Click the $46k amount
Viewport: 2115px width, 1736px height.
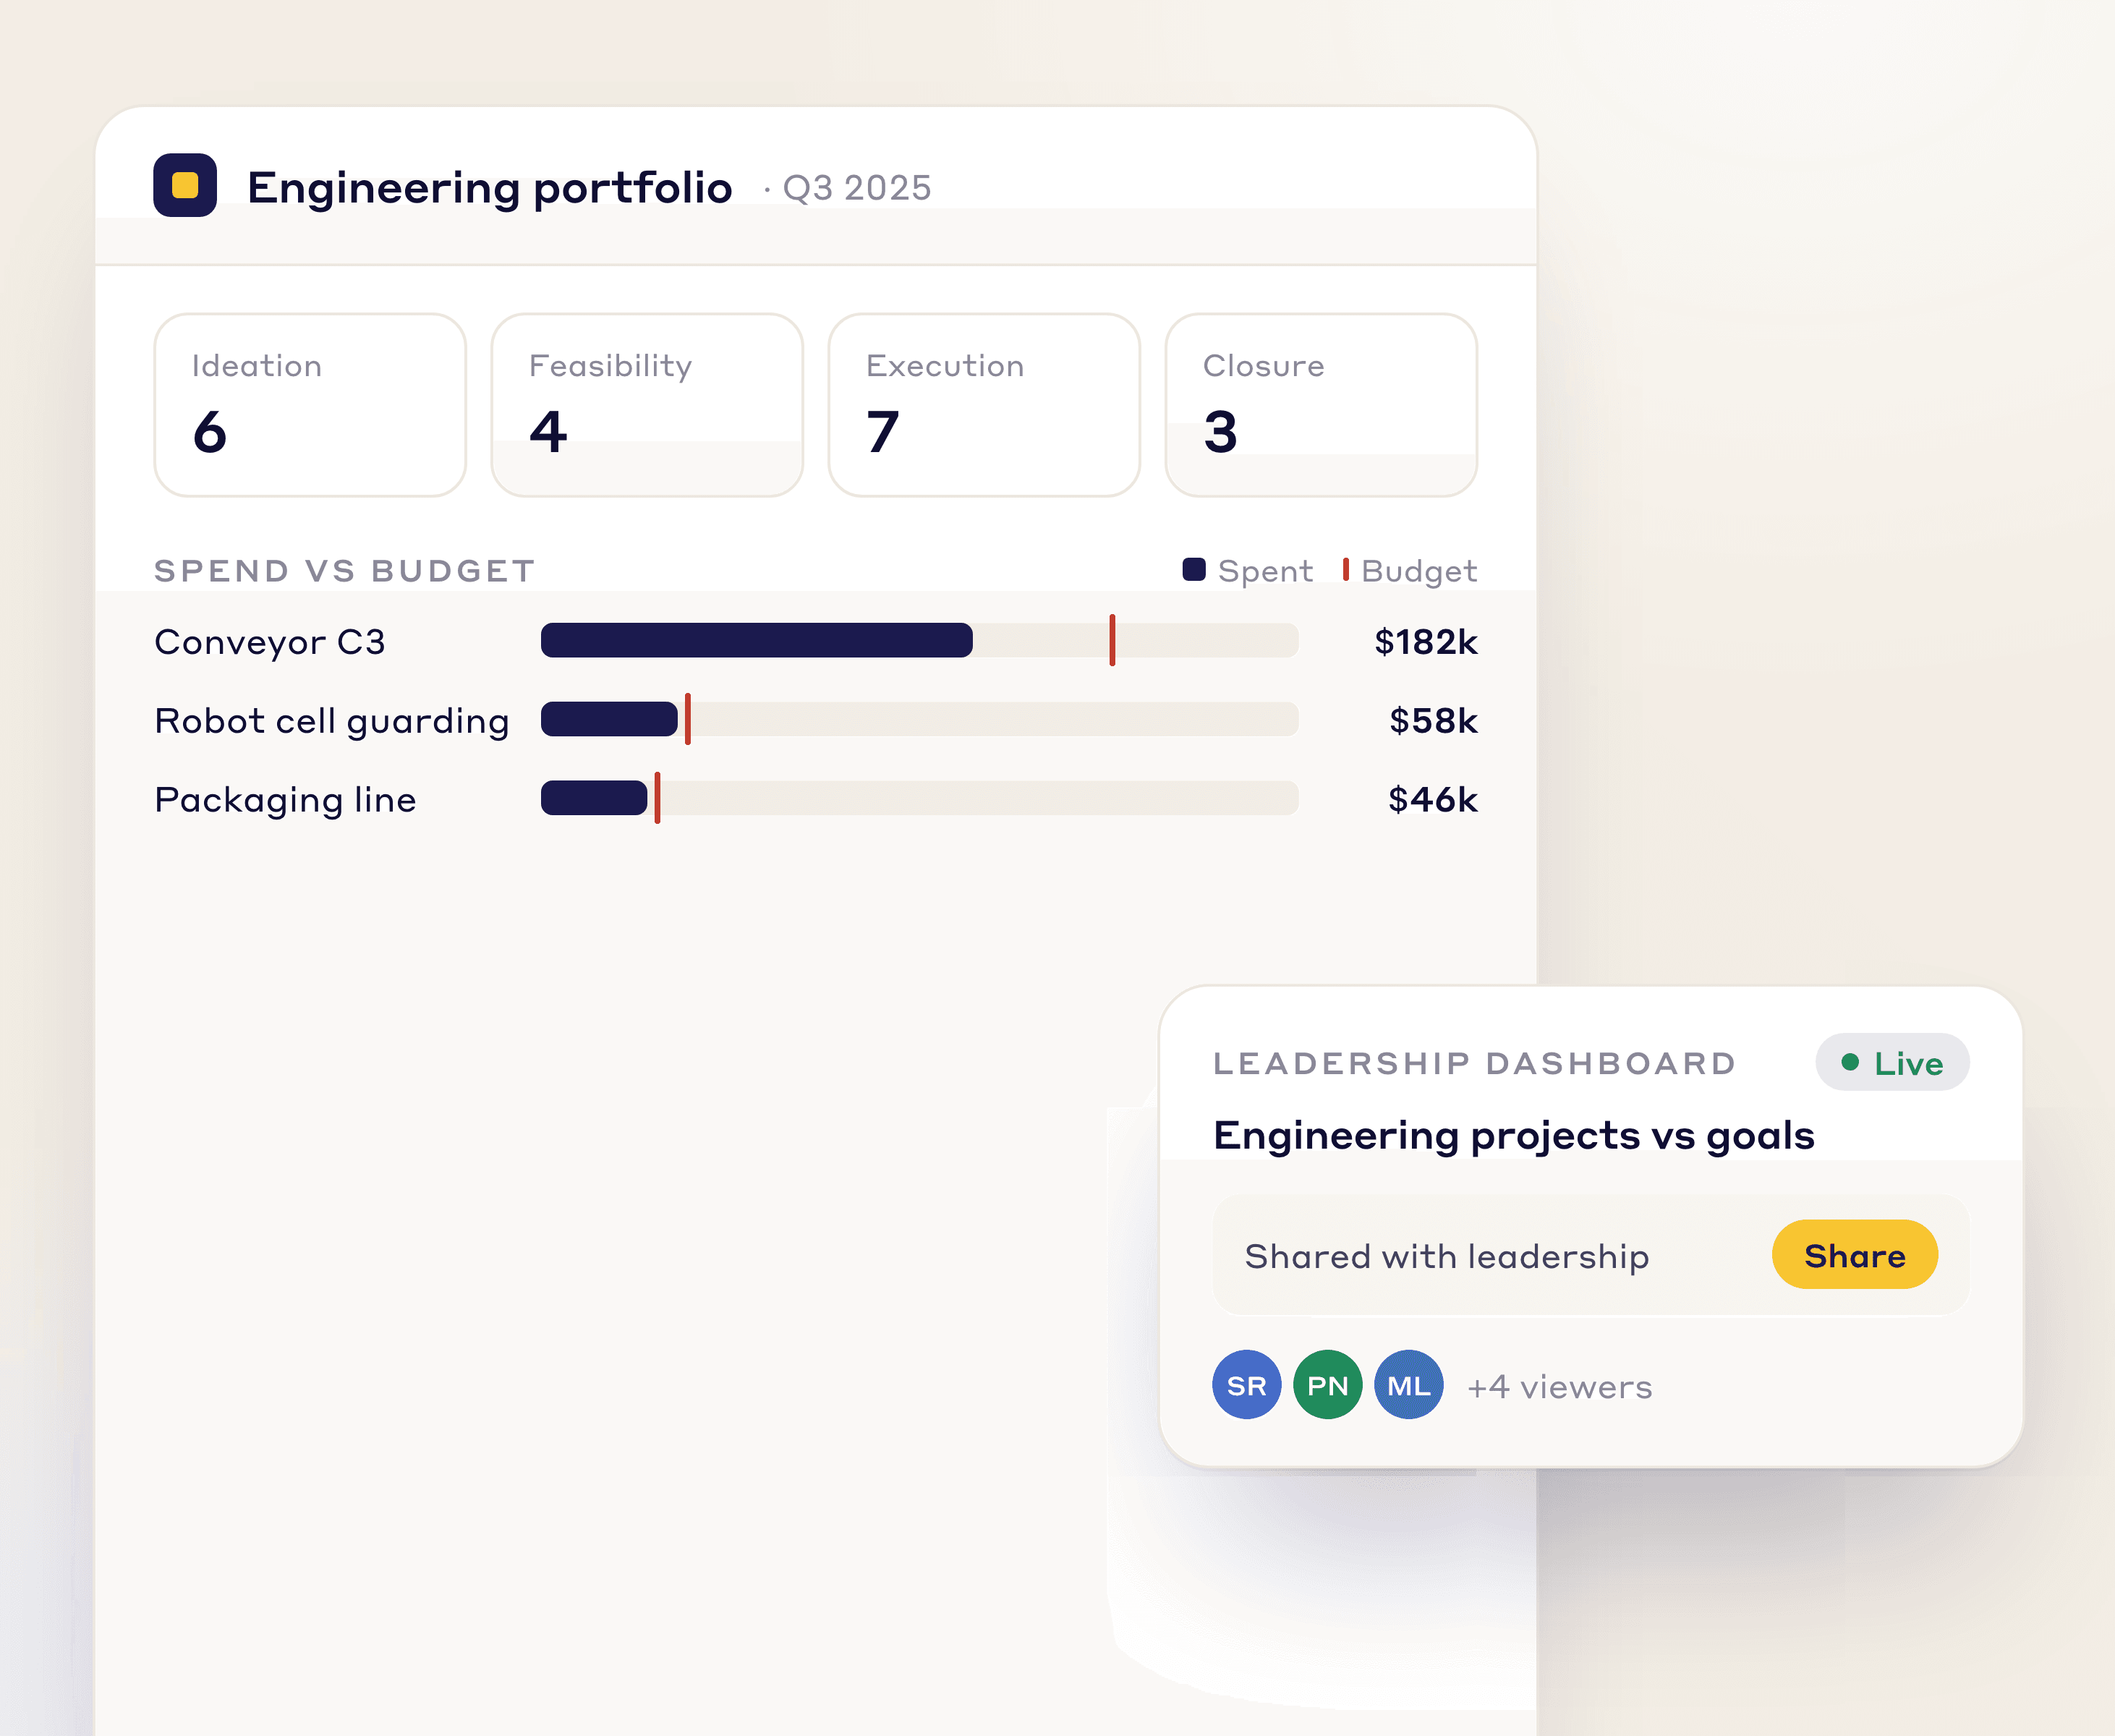(1432, 800)
